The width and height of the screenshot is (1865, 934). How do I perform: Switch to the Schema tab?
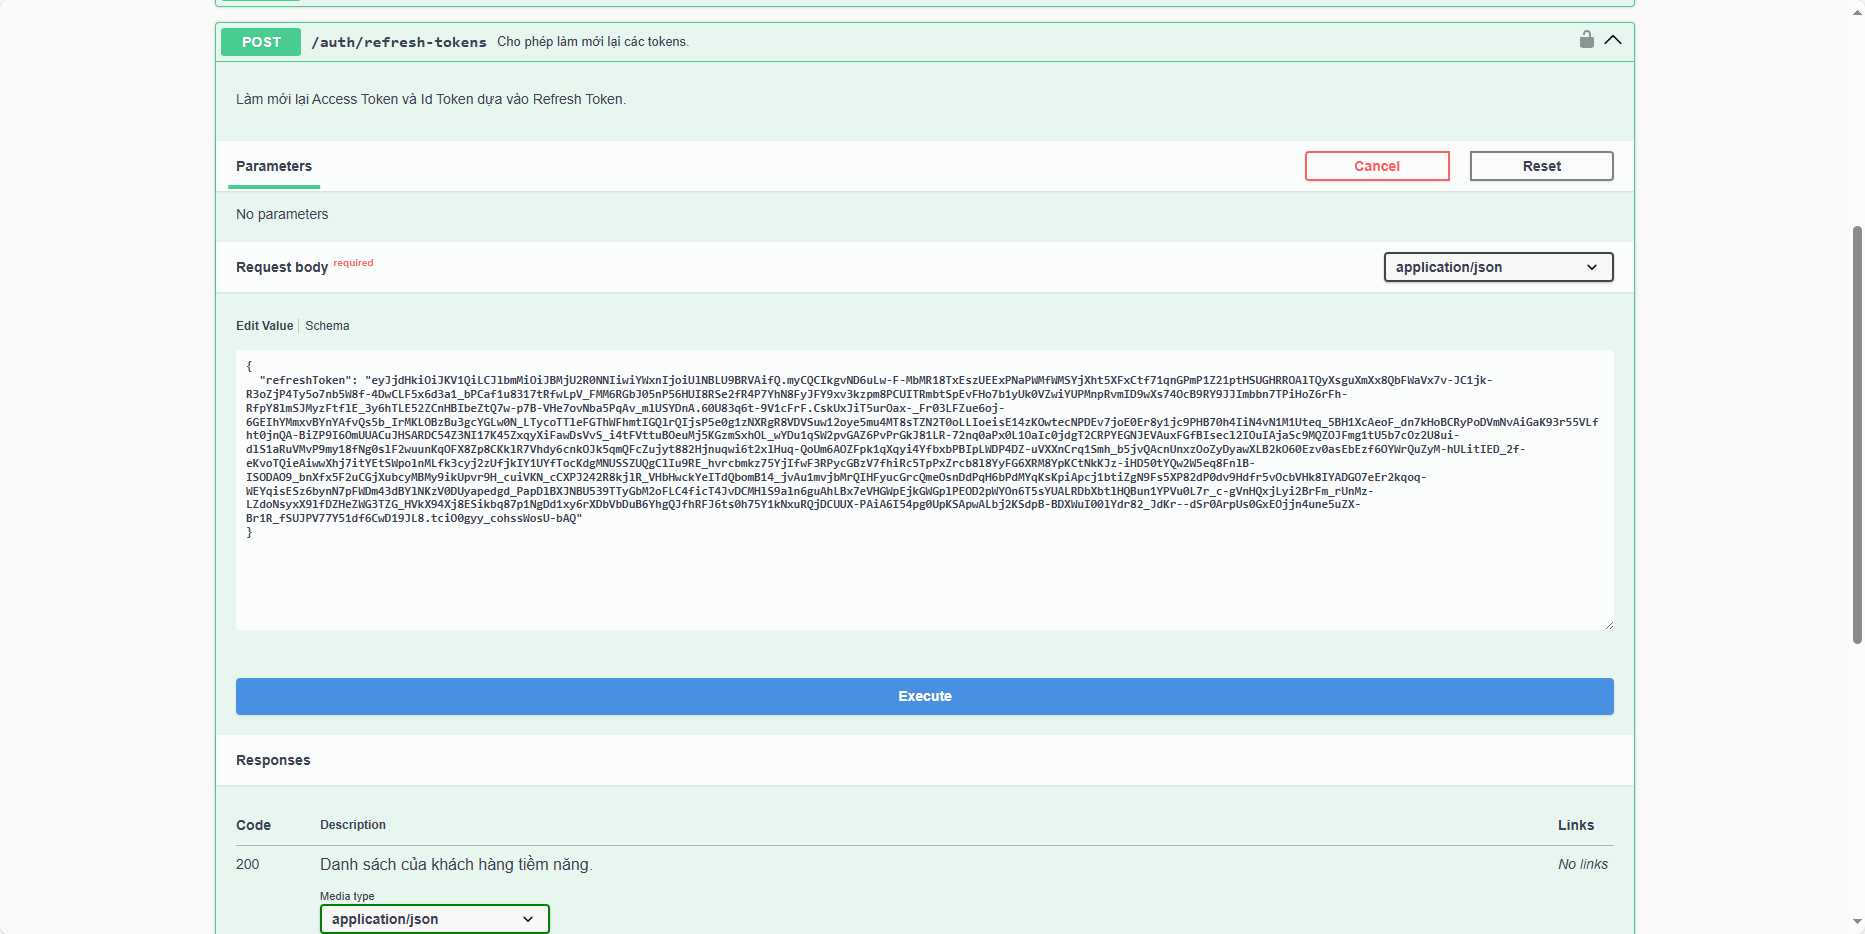(x=327, y=326)
